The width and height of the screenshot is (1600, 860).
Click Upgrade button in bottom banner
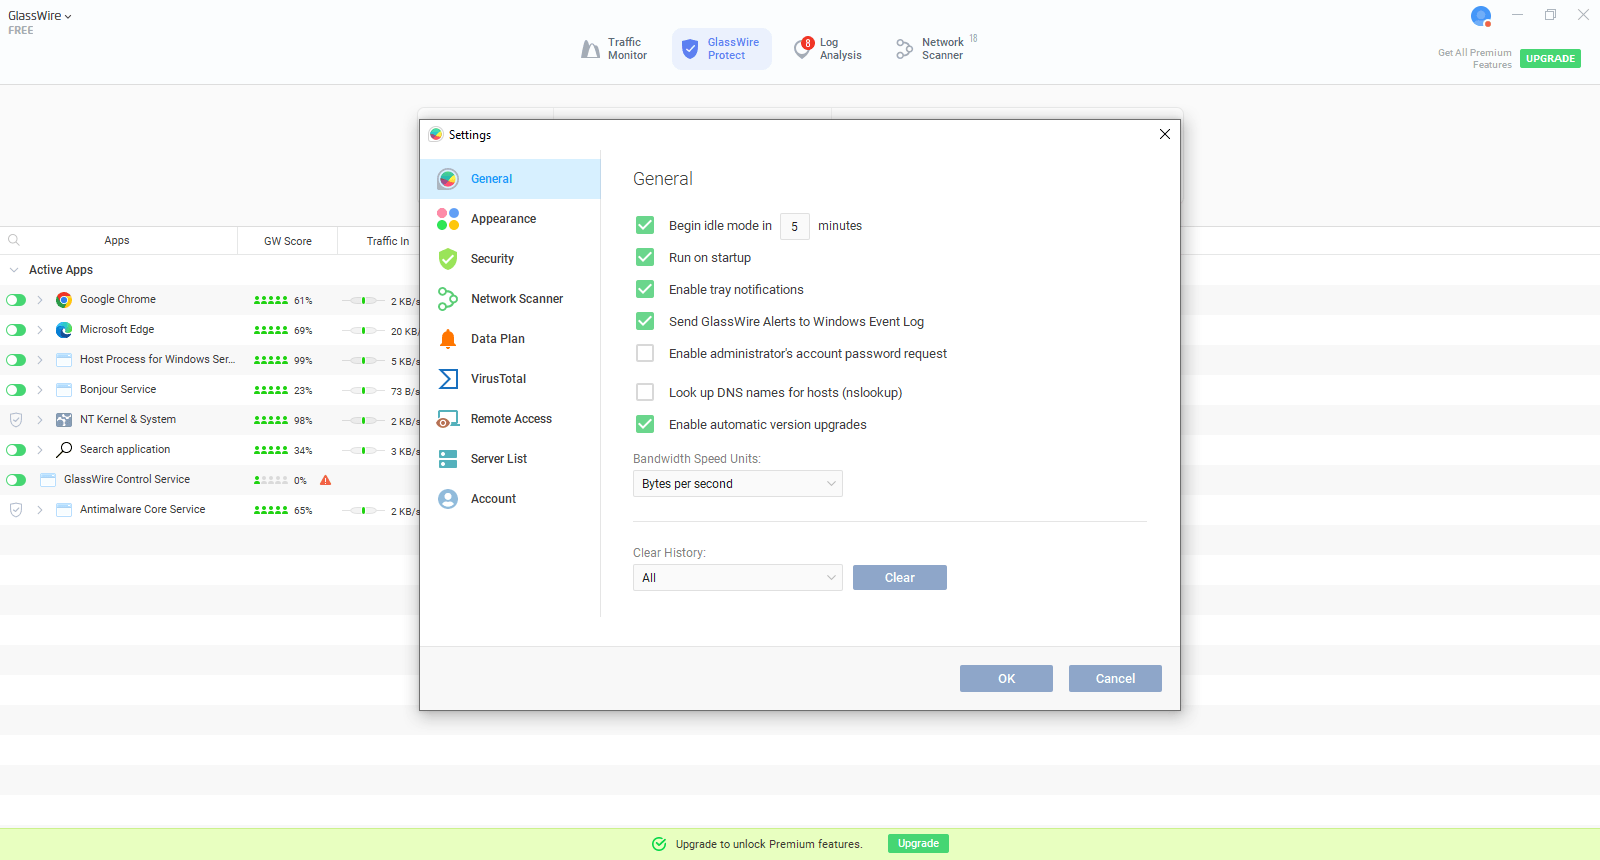pyautogui.click(x=918, y=844)
